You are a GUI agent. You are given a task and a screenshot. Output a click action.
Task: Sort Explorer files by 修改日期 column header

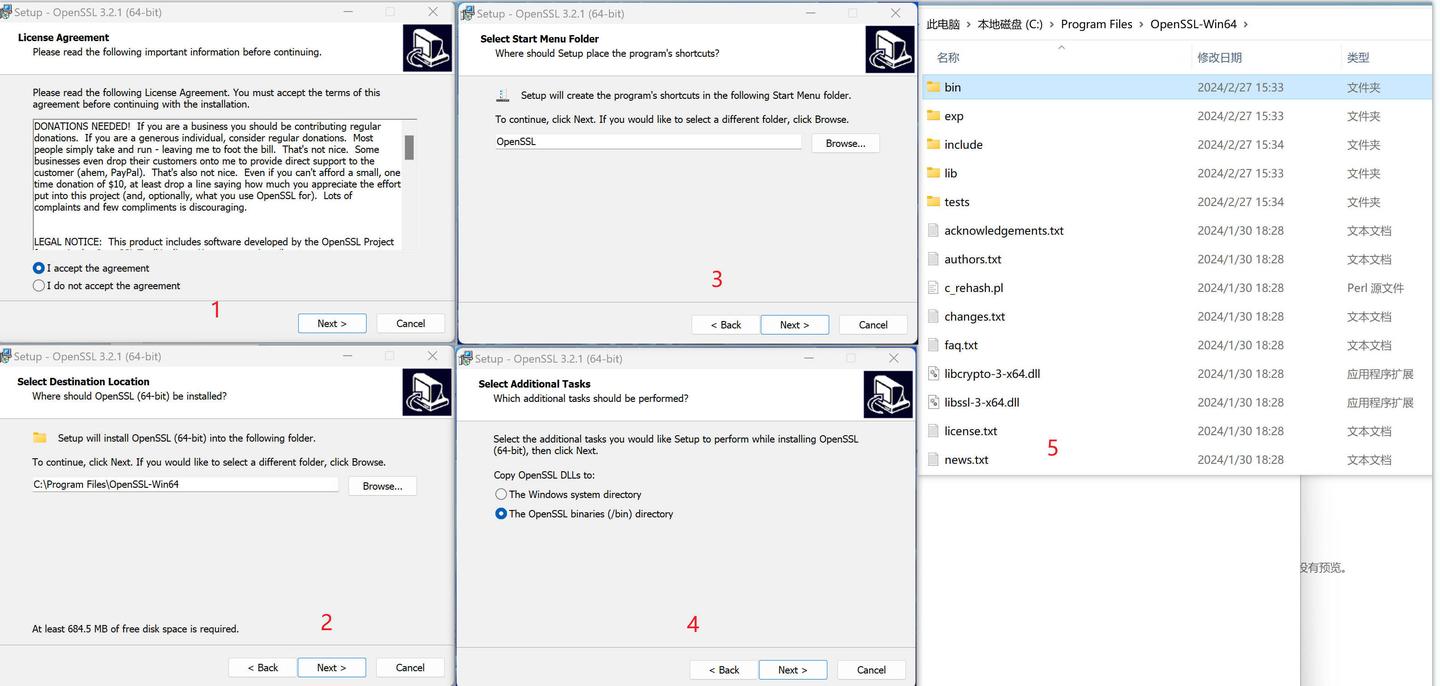coord(1219,58)
